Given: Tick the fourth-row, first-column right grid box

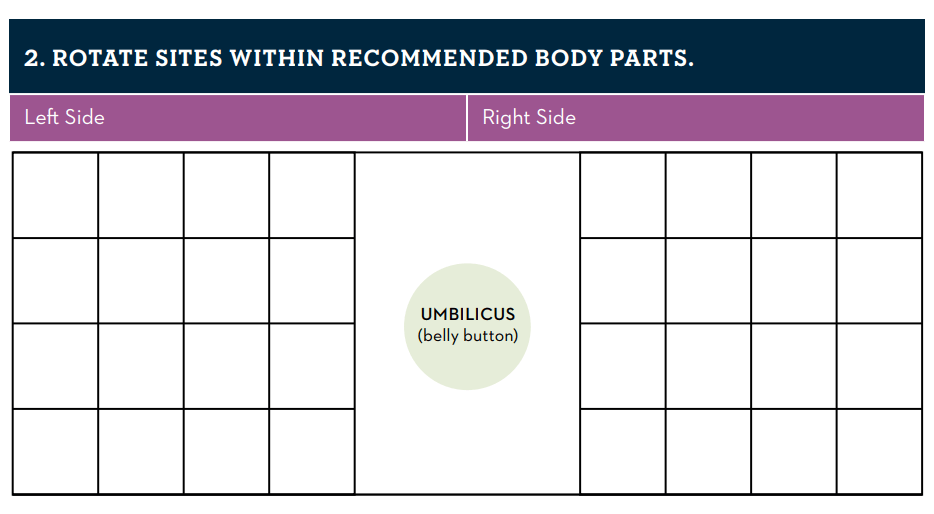Looking at the screenshot, I should (623, 451).
